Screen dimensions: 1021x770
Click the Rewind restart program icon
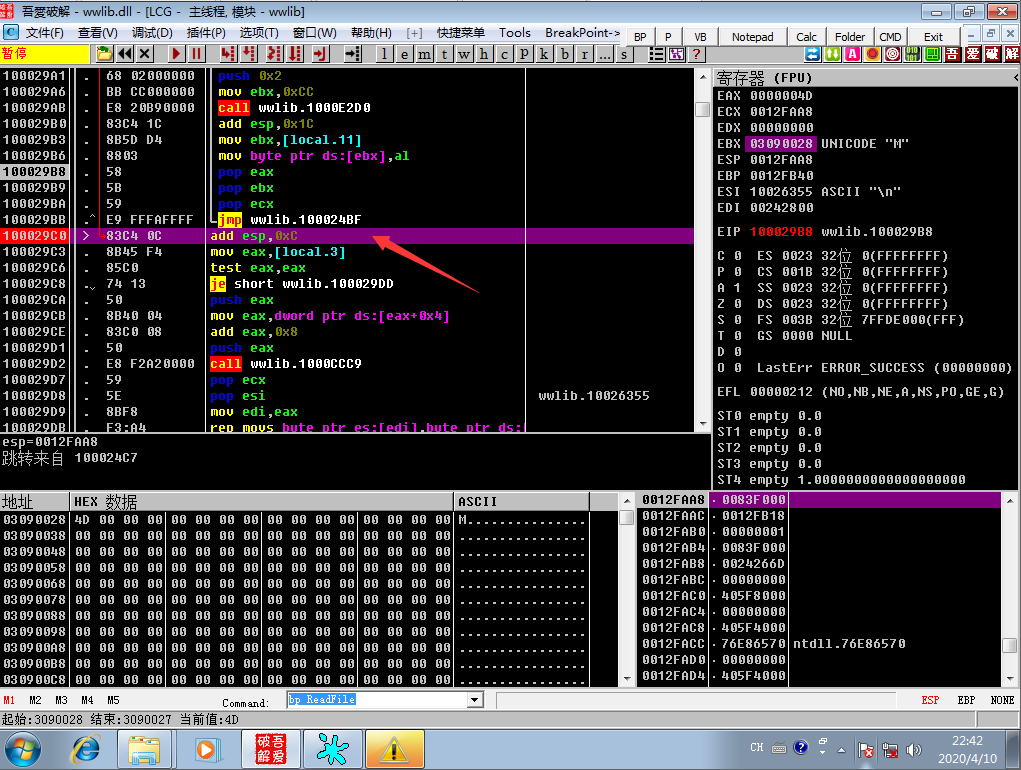[x=124, y=54]
